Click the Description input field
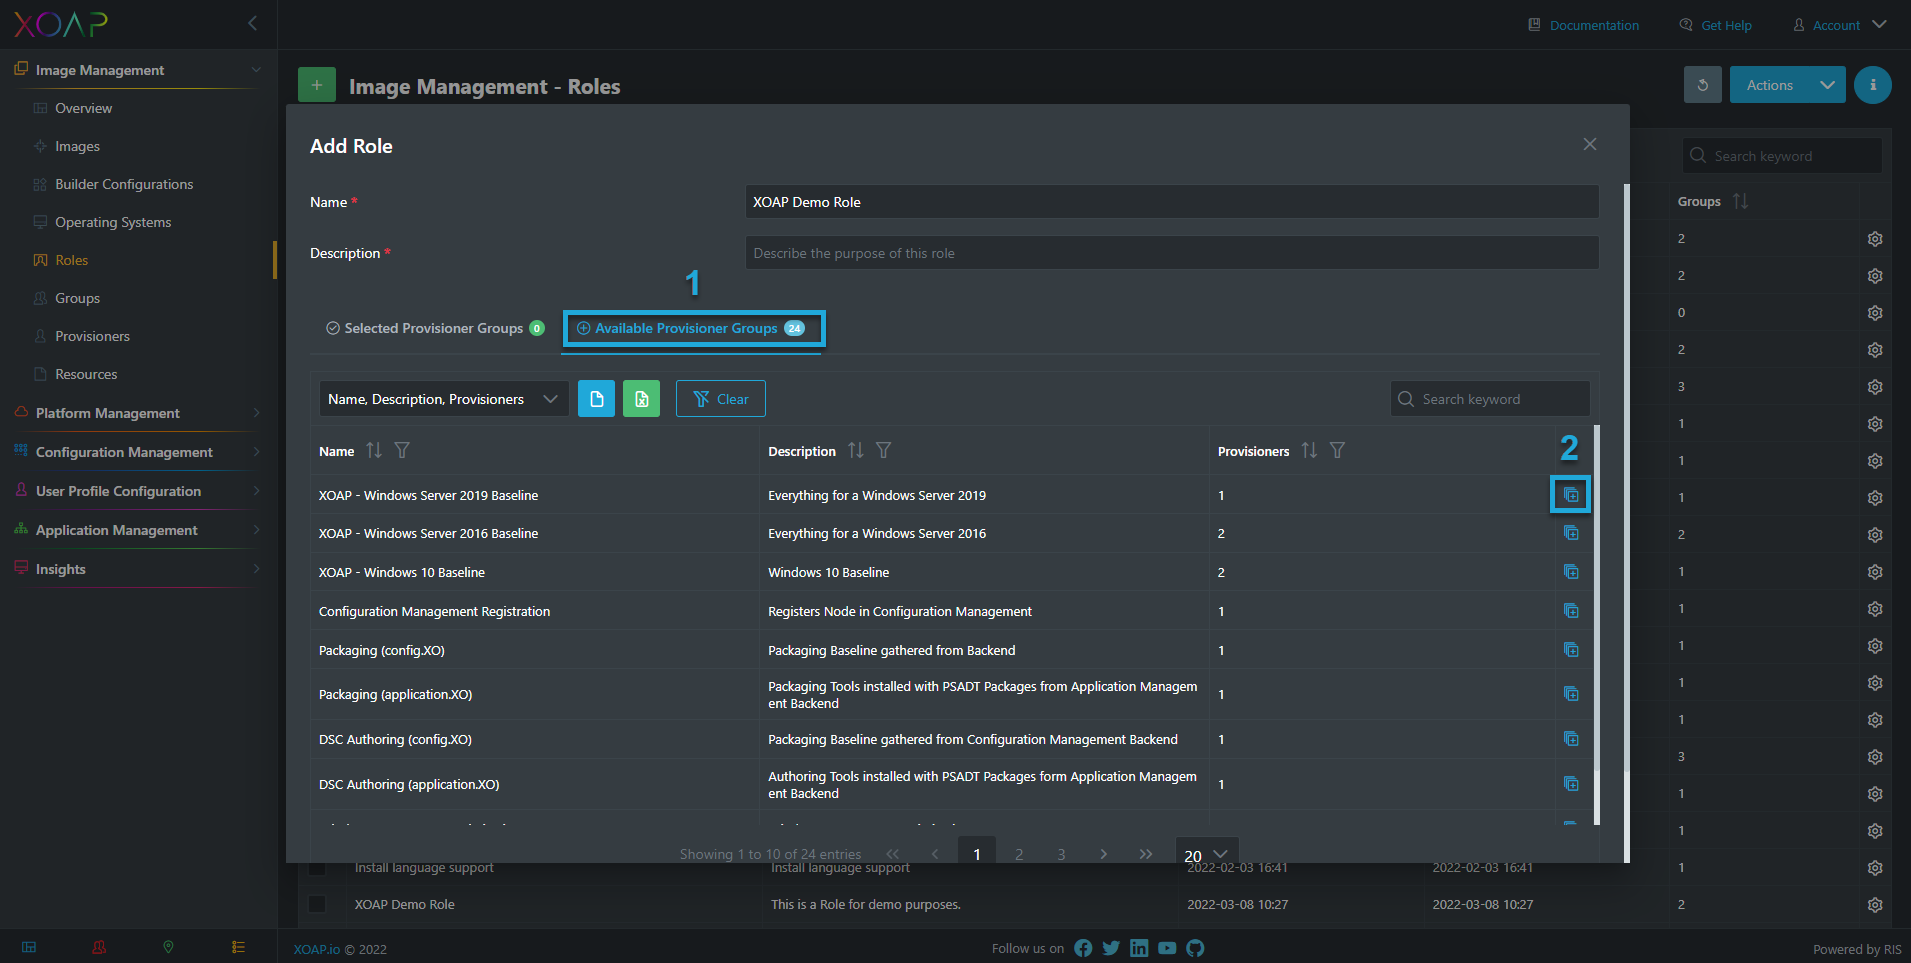The image size is (1911, 963). pos(1171,253)
